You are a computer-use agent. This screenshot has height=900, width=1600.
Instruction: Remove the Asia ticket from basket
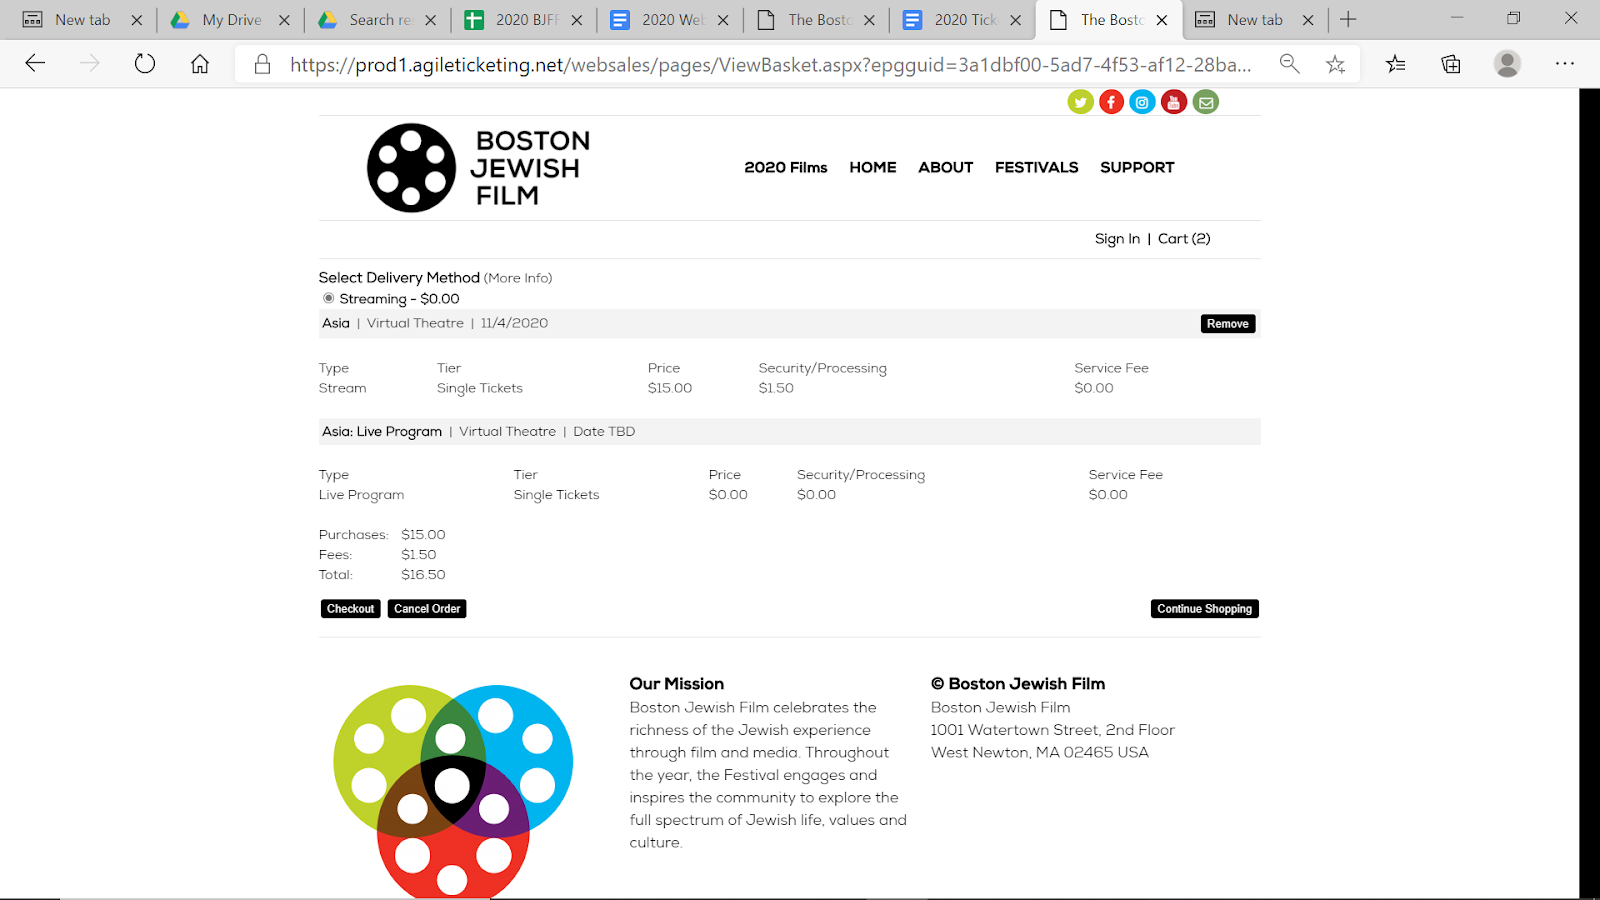[1228, 324]
